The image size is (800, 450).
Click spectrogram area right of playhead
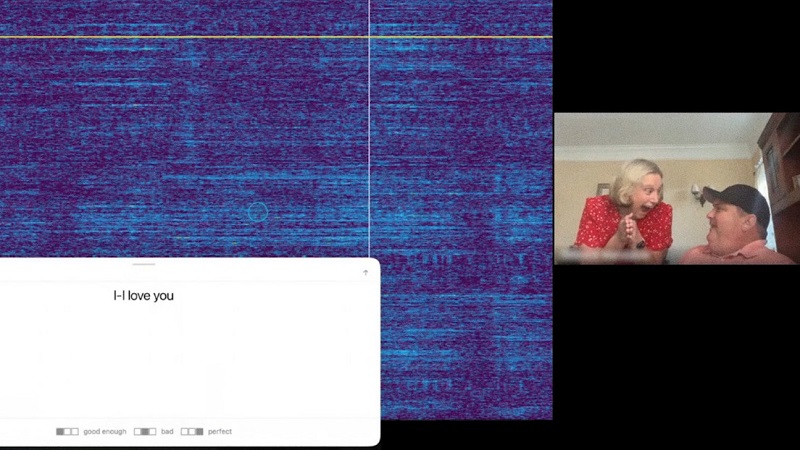click(462, 128)
